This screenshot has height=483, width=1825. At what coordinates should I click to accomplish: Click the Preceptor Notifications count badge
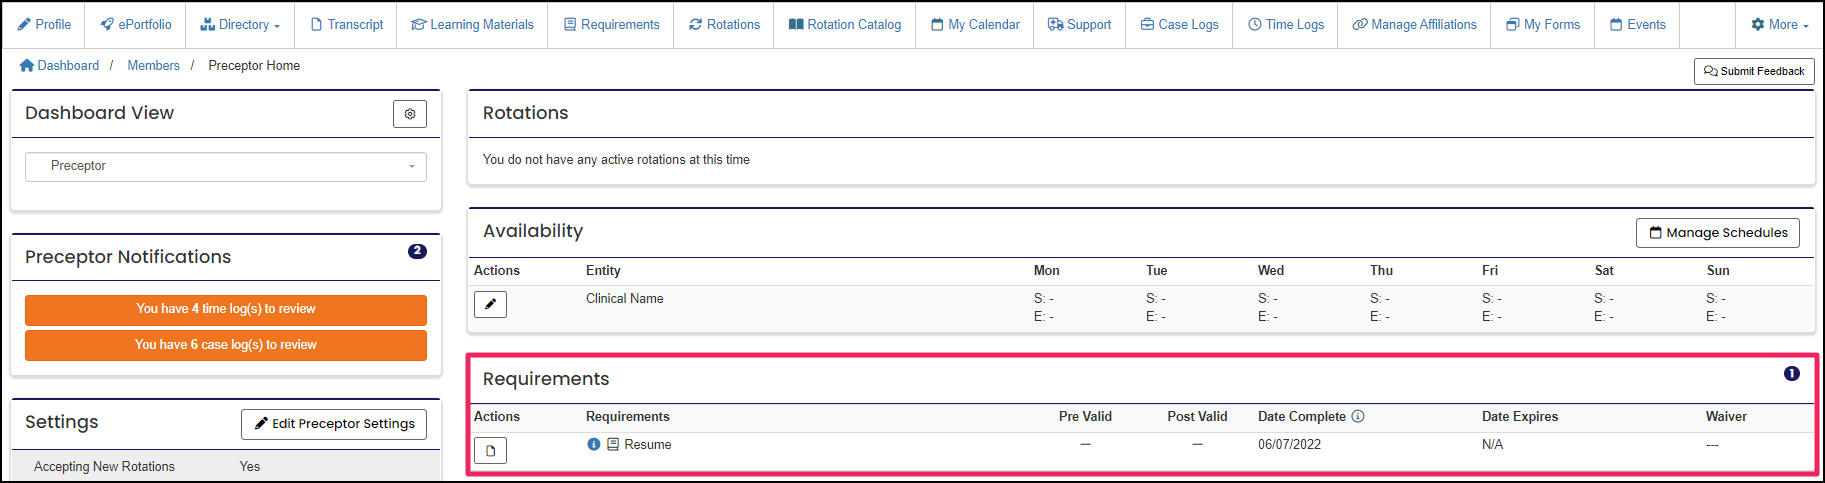point(417,251)
